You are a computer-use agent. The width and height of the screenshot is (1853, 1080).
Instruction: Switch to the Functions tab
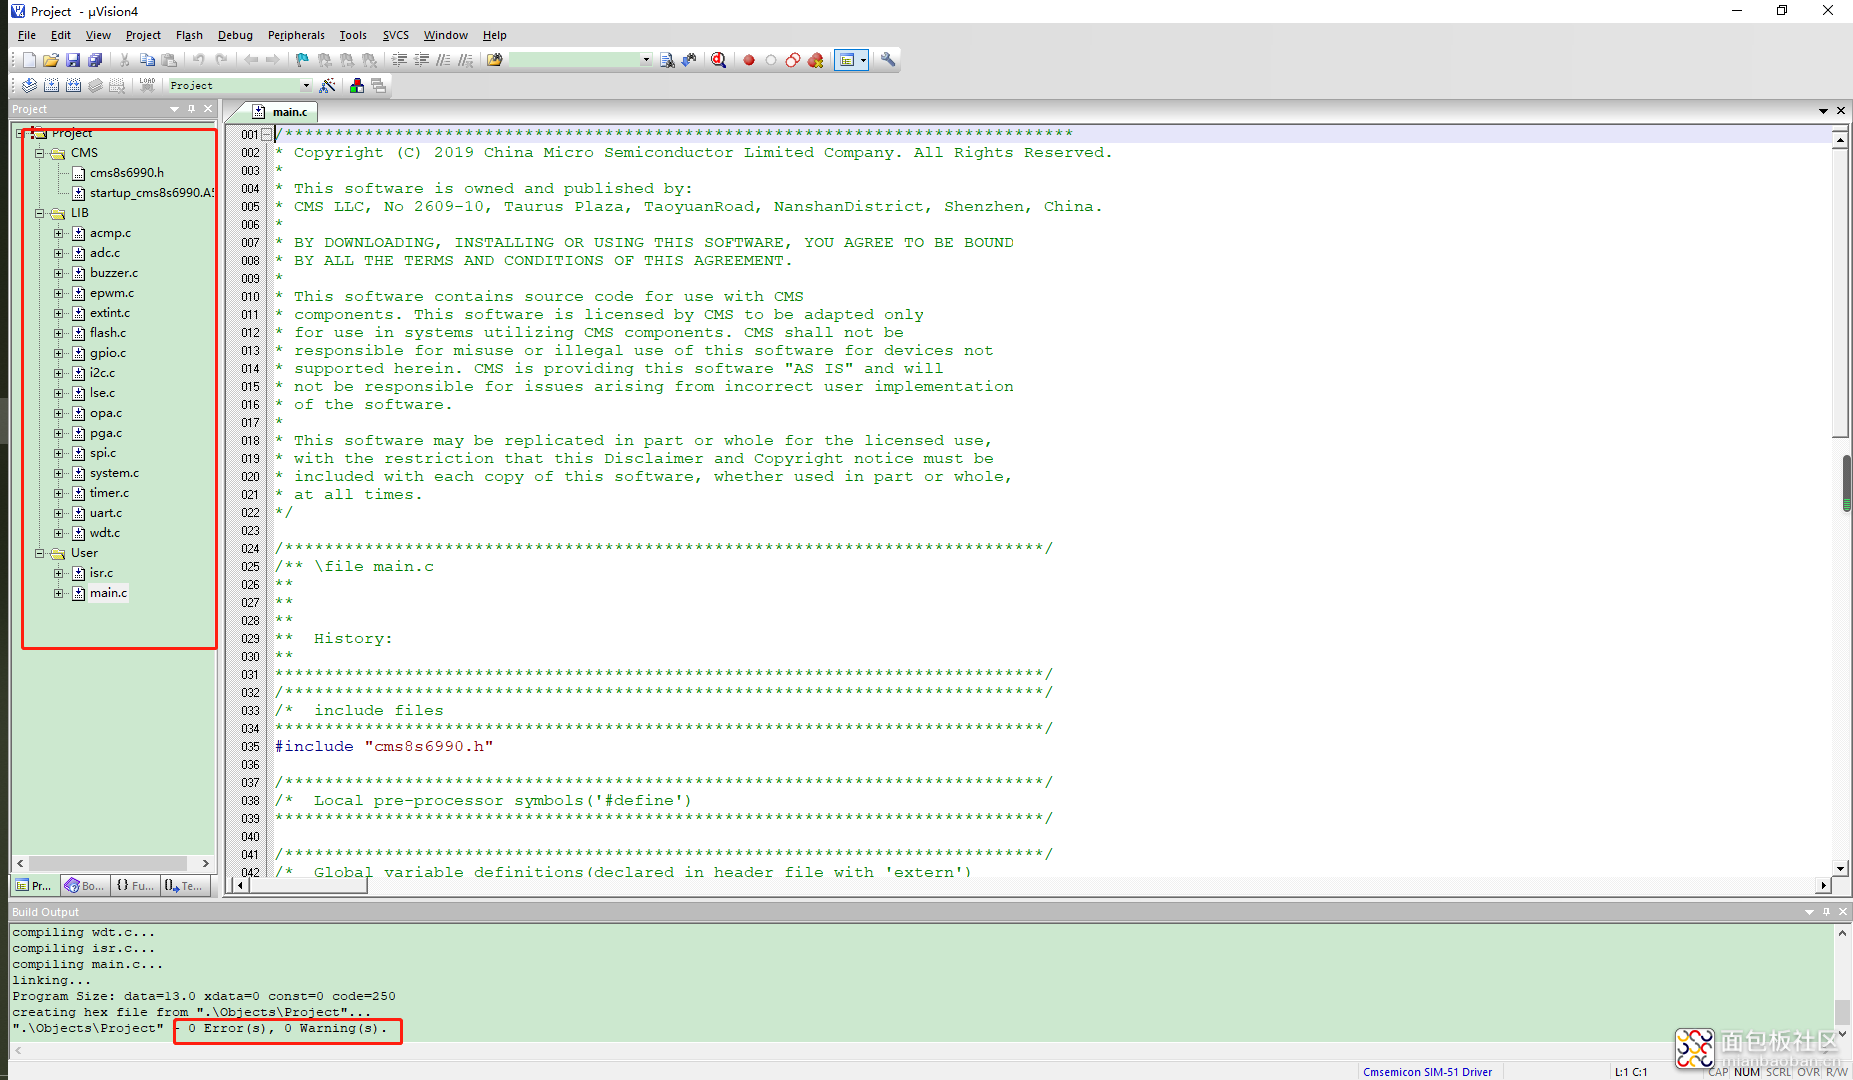coord(134,886)
